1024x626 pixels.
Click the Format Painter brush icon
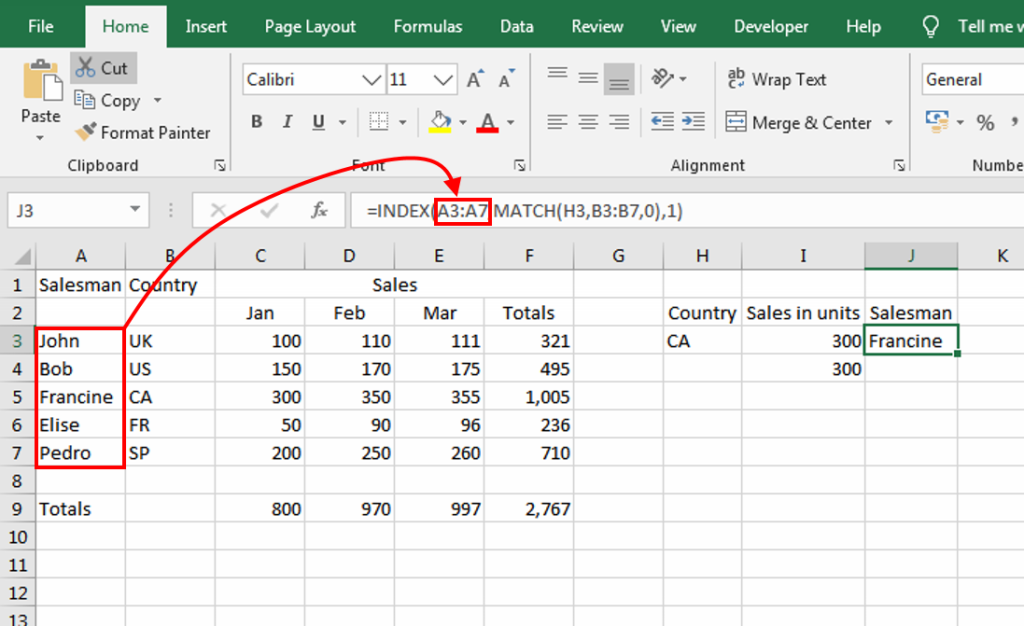(85, 132)
